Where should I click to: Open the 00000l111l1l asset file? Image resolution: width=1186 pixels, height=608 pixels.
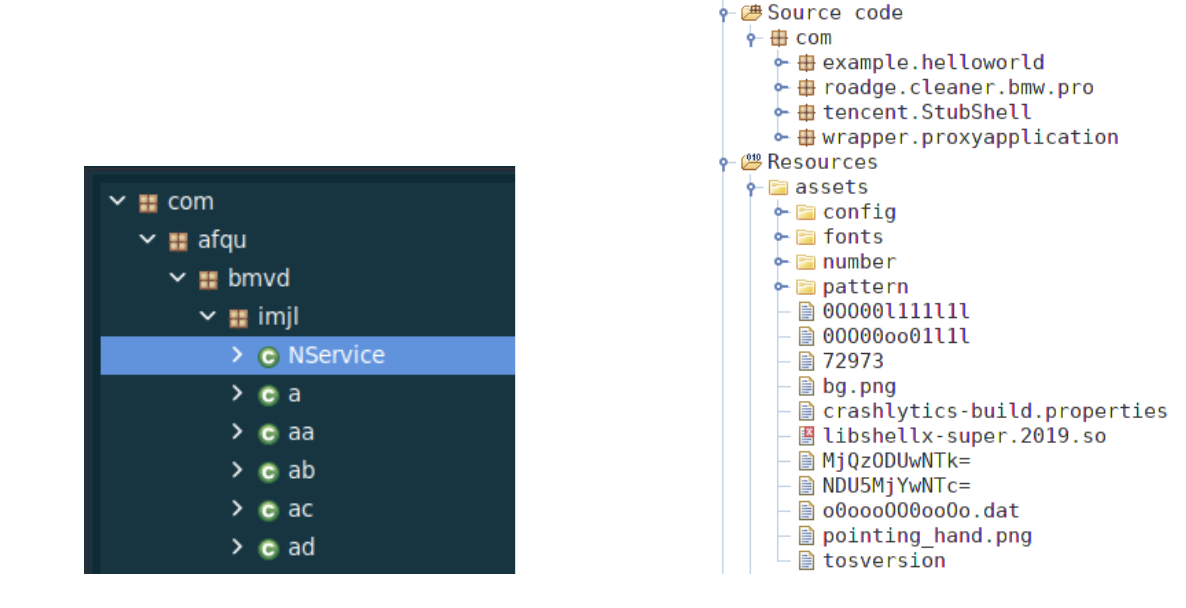896,312
